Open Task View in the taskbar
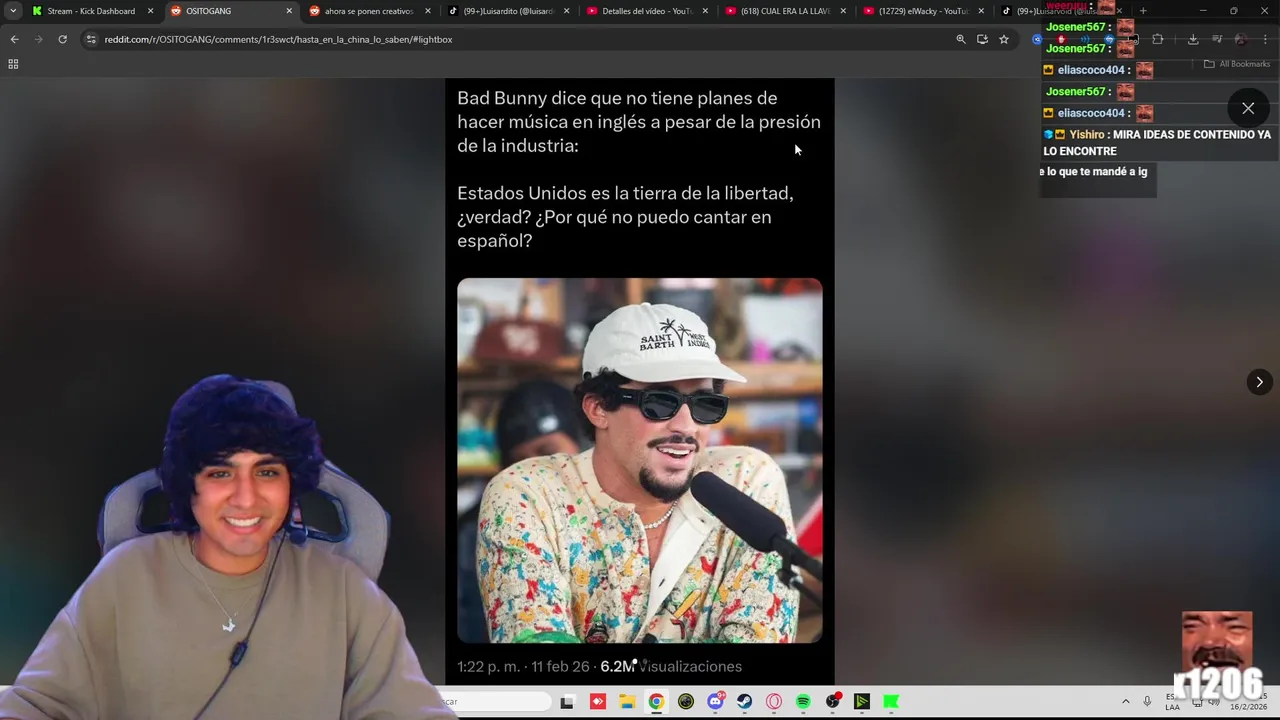This screenshot has width=1280, height=720. pos(567,702)
